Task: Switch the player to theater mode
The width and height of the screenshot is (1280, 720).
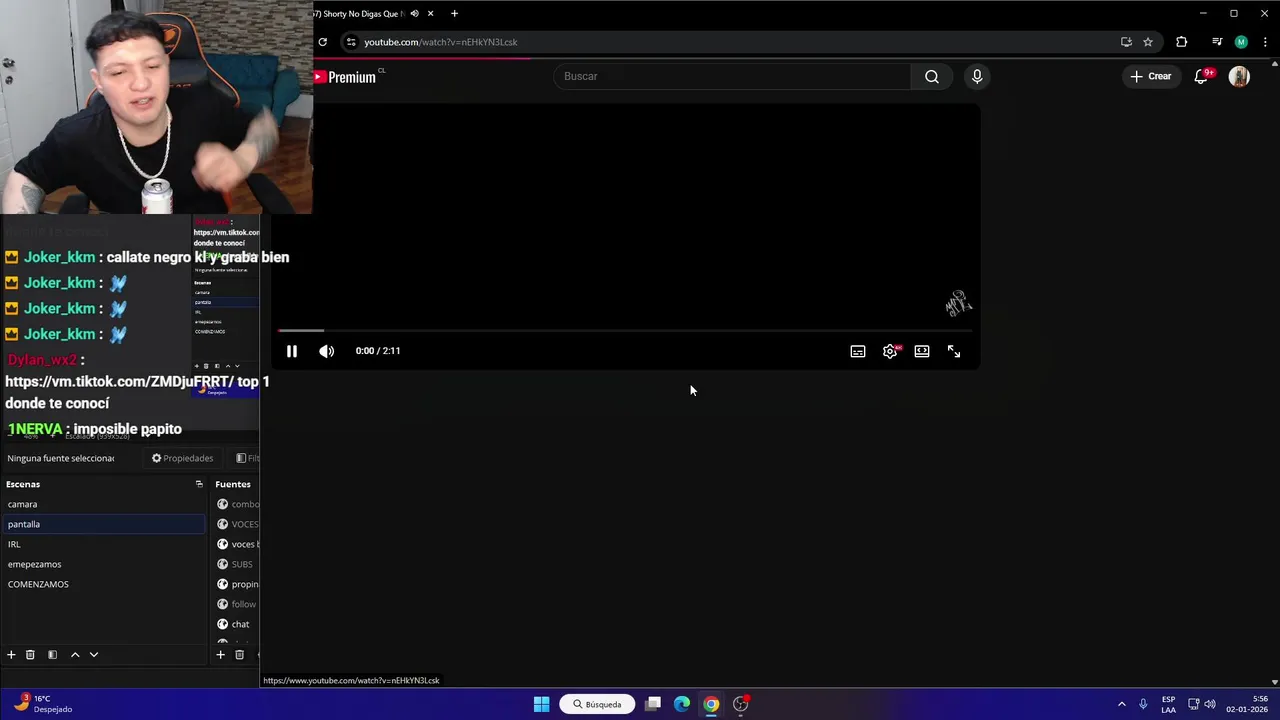Action: tap(922, 351)
